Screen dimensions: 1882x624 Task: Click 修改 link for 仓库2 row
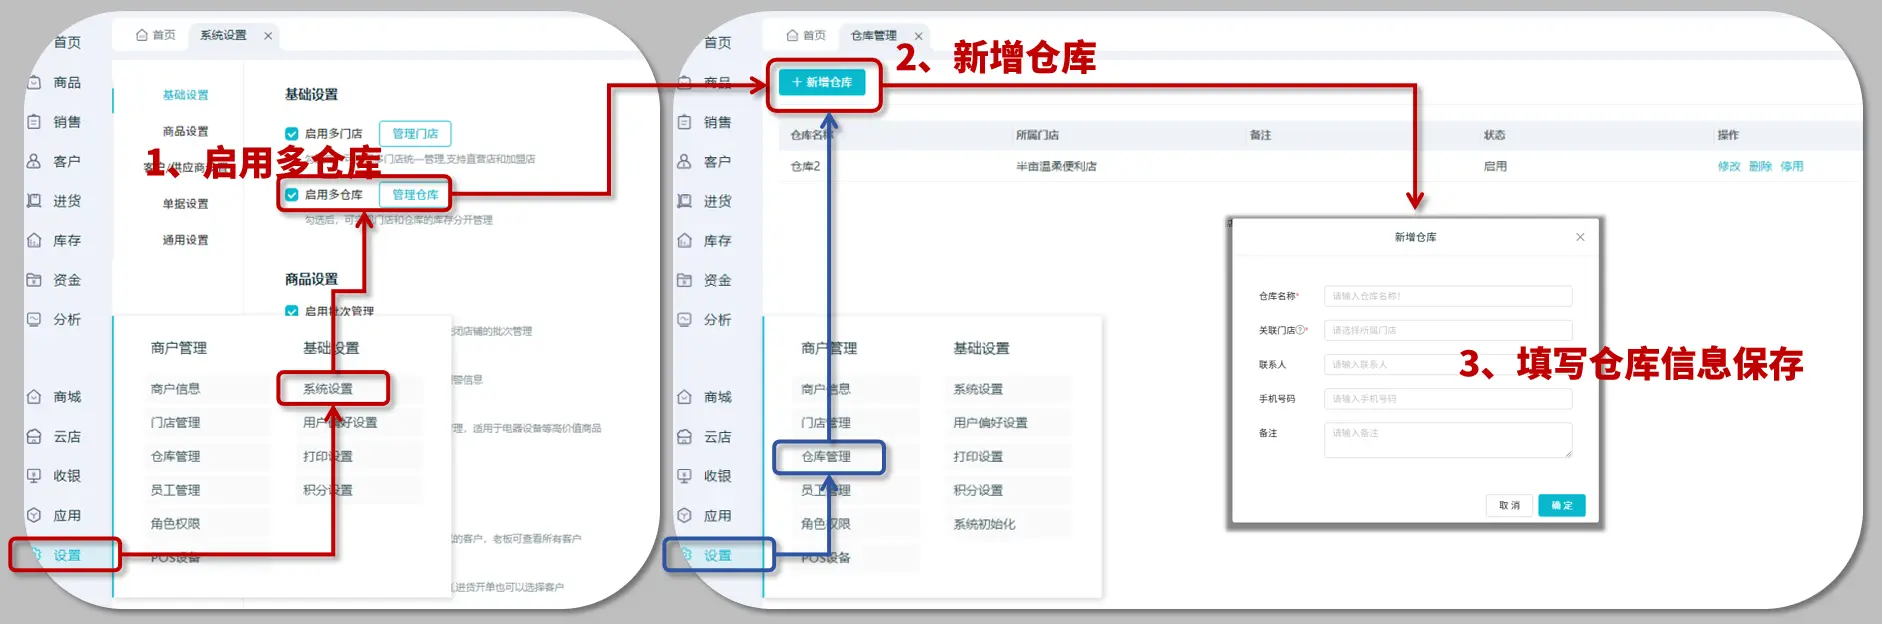pos(1729,167)
